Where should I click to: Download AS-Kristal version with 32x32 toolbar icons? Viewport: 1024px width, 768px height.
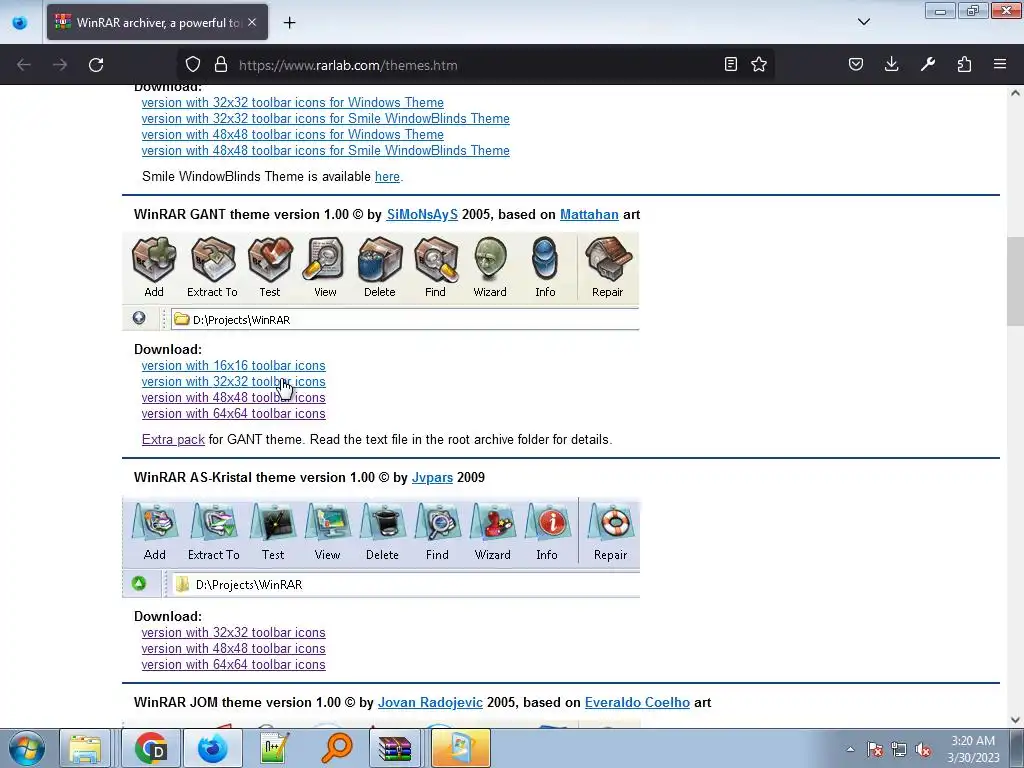coord(233,633)
